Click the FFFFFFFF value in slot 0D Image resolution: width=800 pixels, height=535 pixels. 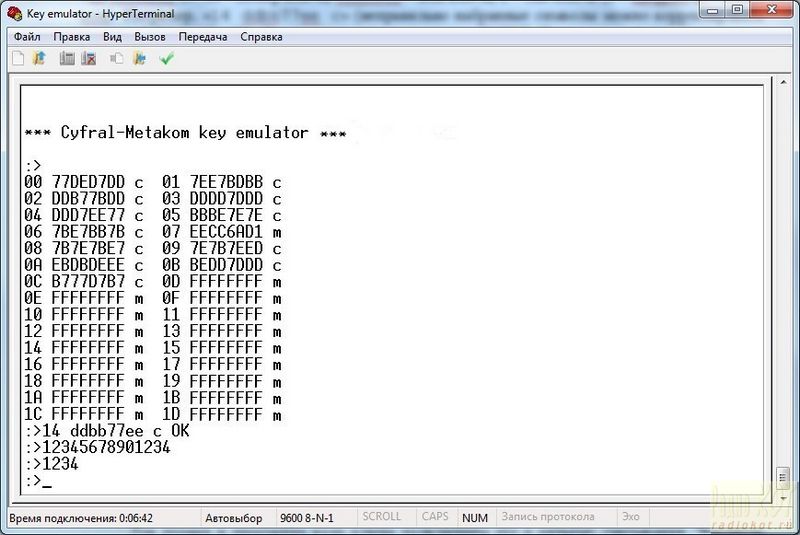tap(226, 282)
